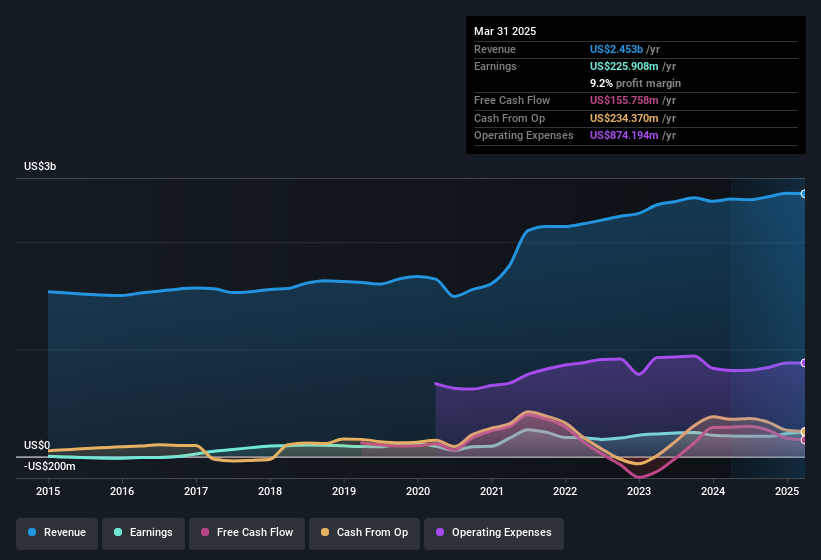Viewport: 821px width, 560px height.
Task: Click the 2019 x-axis label
Action: coord(344,491)
